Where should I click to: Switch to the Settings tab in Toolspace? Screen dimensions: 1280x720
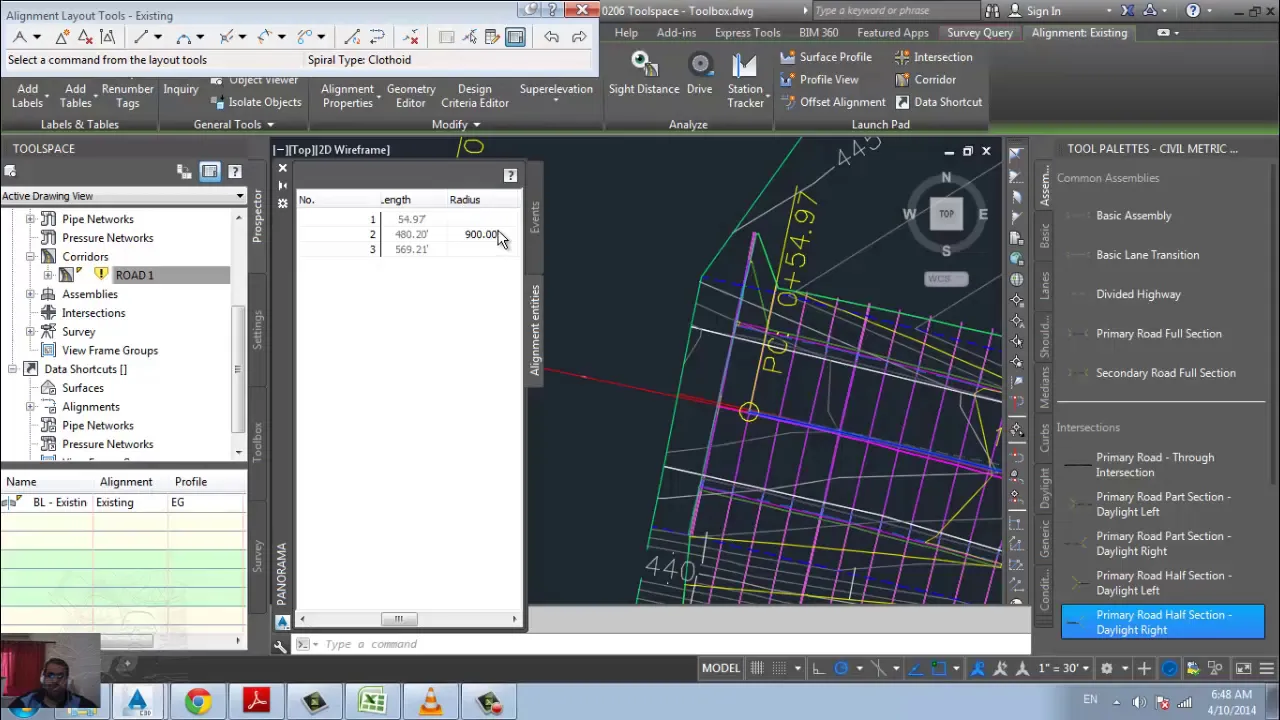(257, 329)
